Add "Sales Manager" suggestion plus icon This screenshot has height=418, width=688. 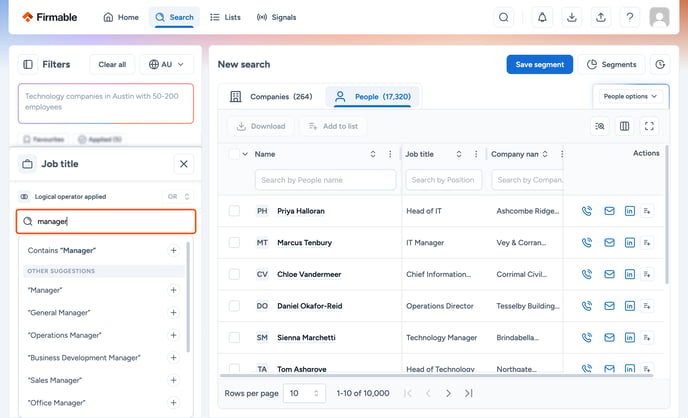[173, 380]
